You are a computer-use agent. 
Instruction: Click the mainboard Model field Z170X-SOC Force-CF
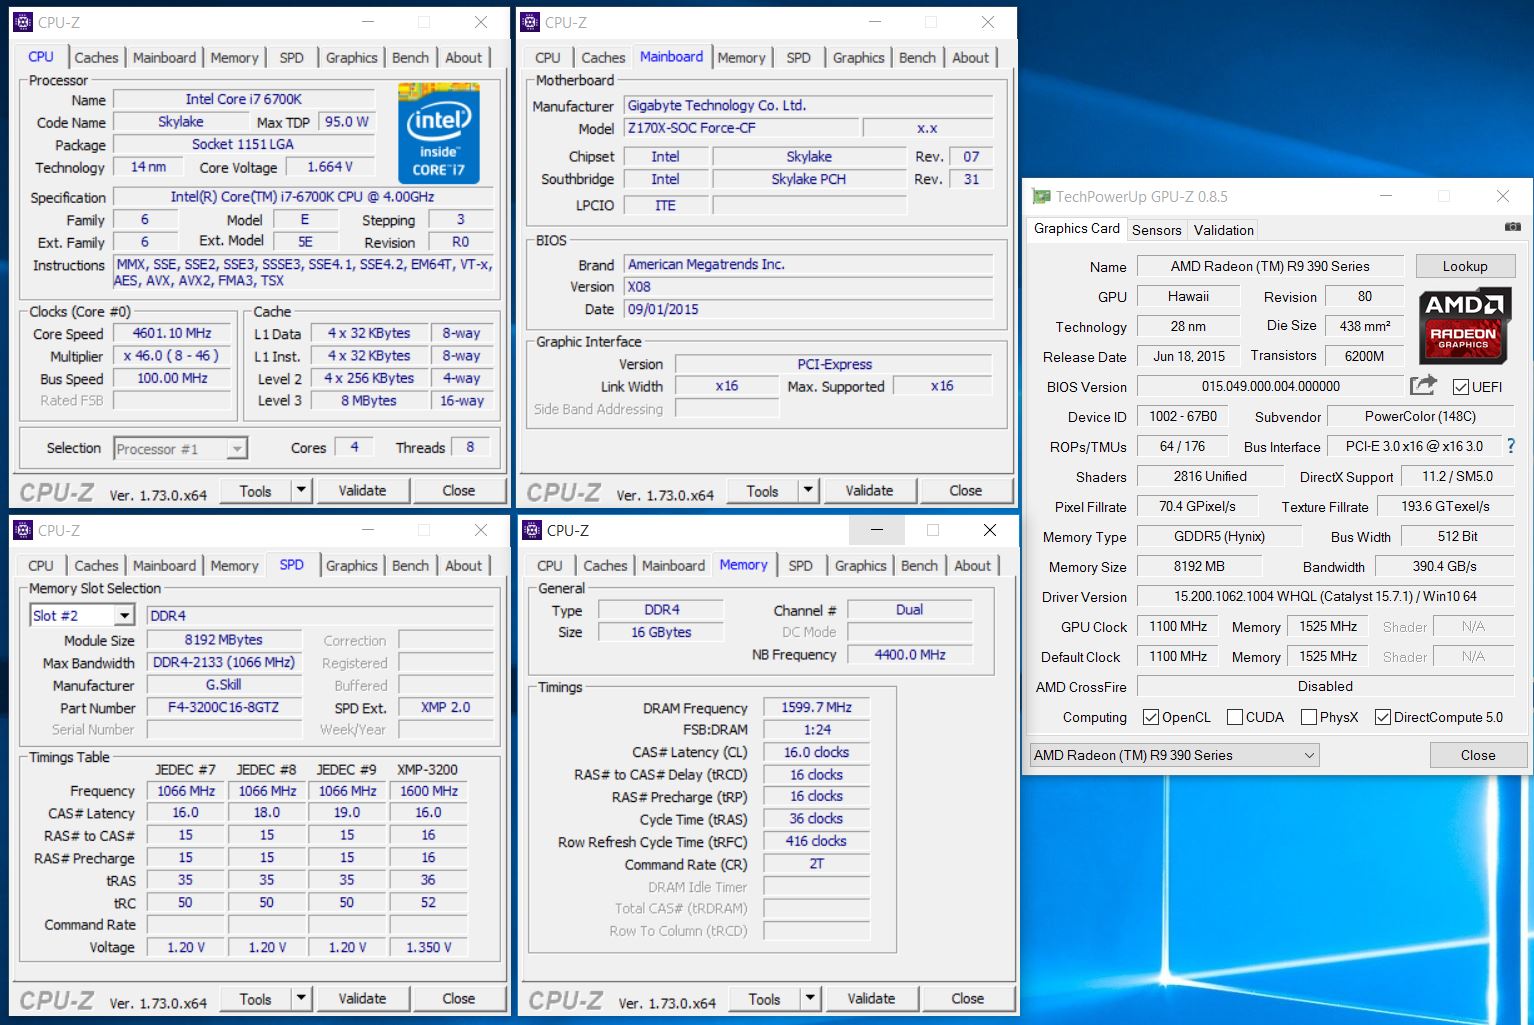[x=740, y=128]
